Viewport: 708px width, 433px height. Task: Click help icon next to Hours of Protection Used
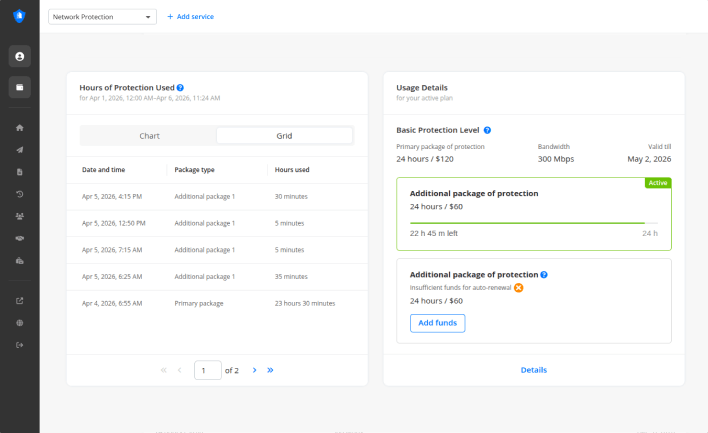pyautogui.click(x=180, y=88)
